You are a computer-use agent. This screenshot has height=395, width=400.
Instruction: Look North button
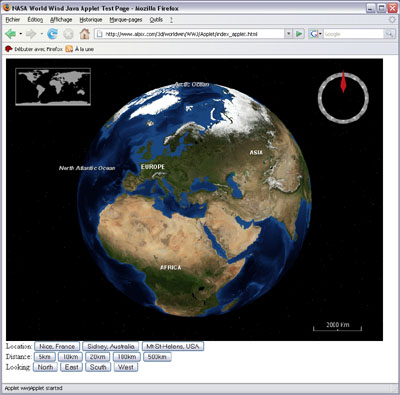pos(45,367)
